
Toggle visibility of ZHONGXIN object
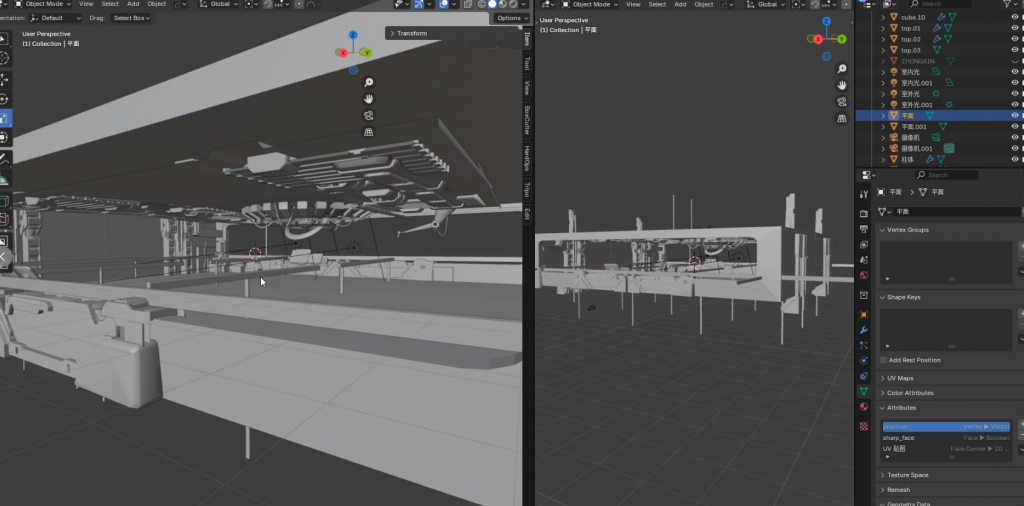pyautogui.click(x=1015, y=61)
